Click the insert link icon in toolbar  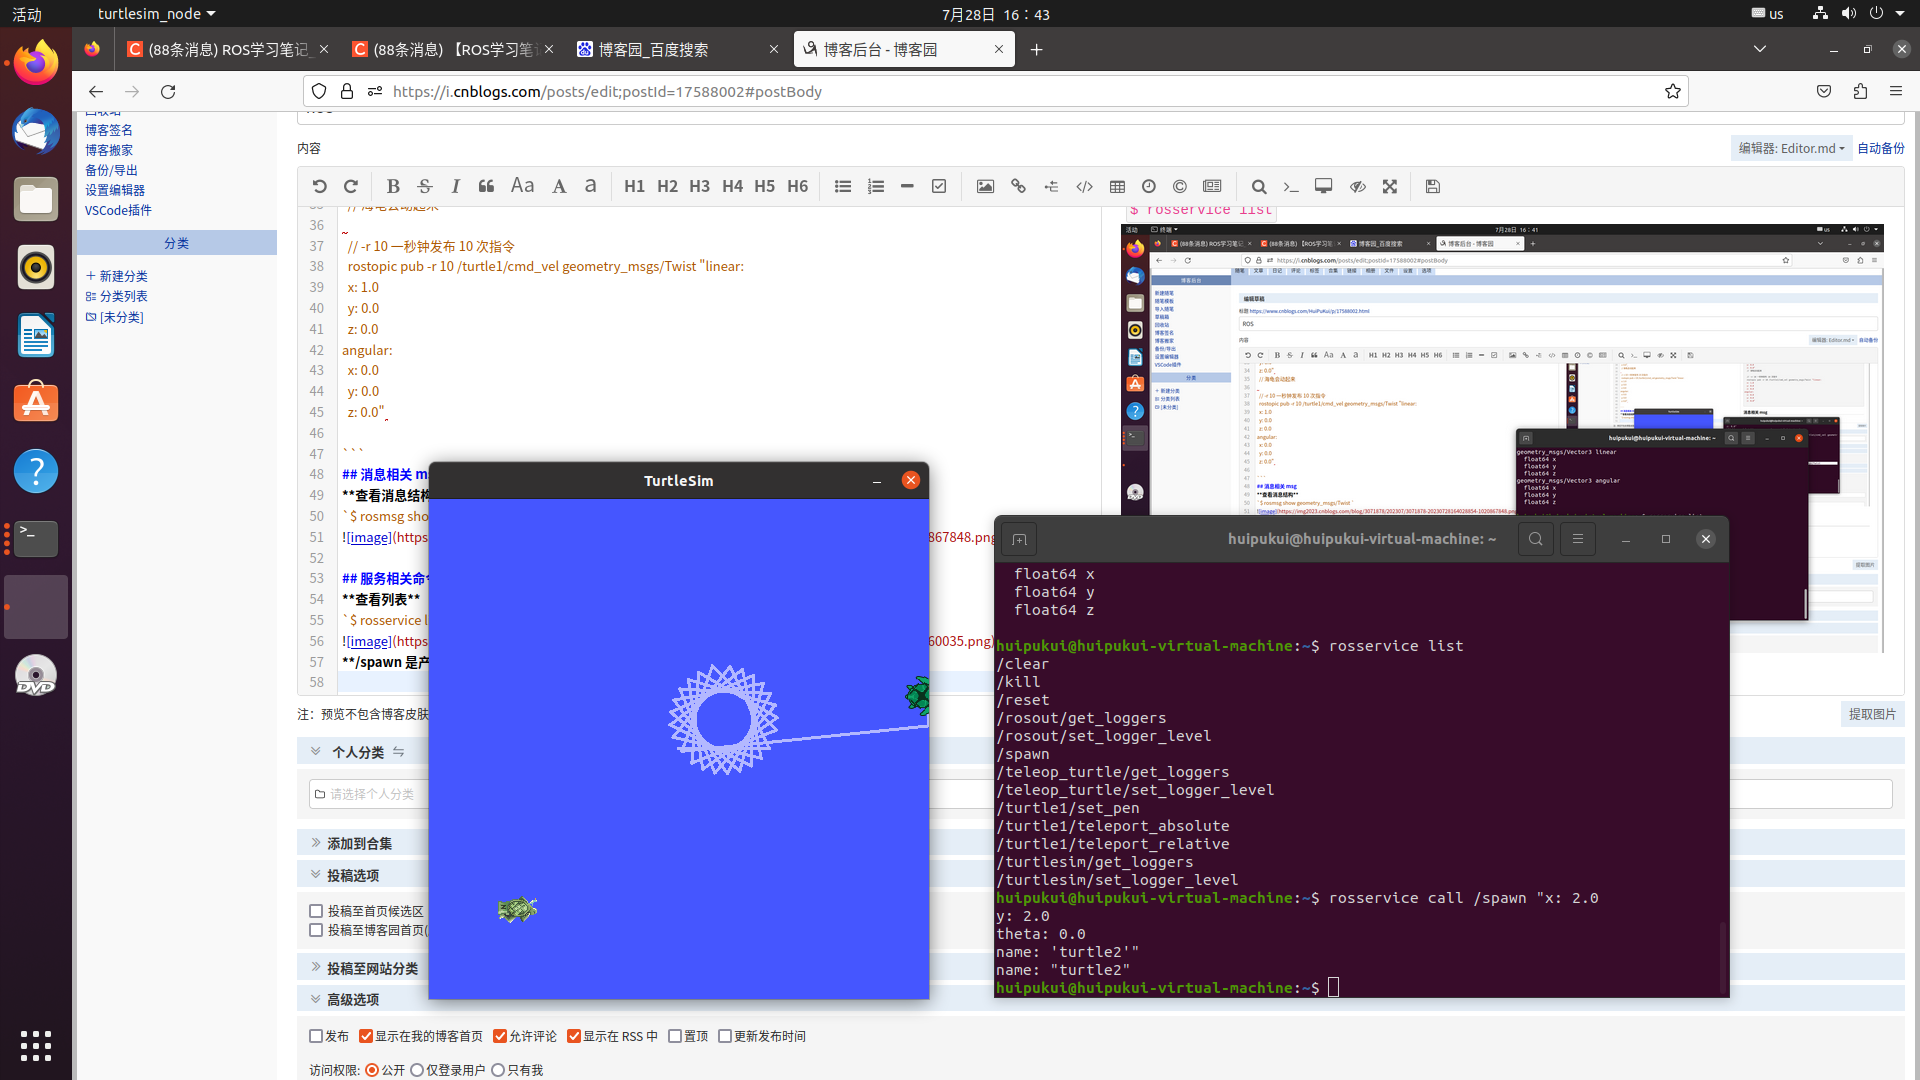[1018, 186]
